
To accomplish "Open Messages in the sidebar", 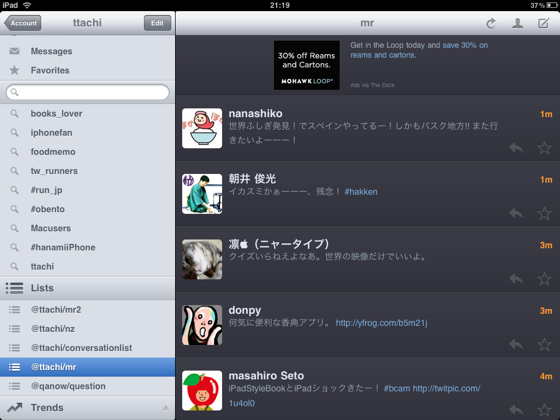I will point(88,51).
